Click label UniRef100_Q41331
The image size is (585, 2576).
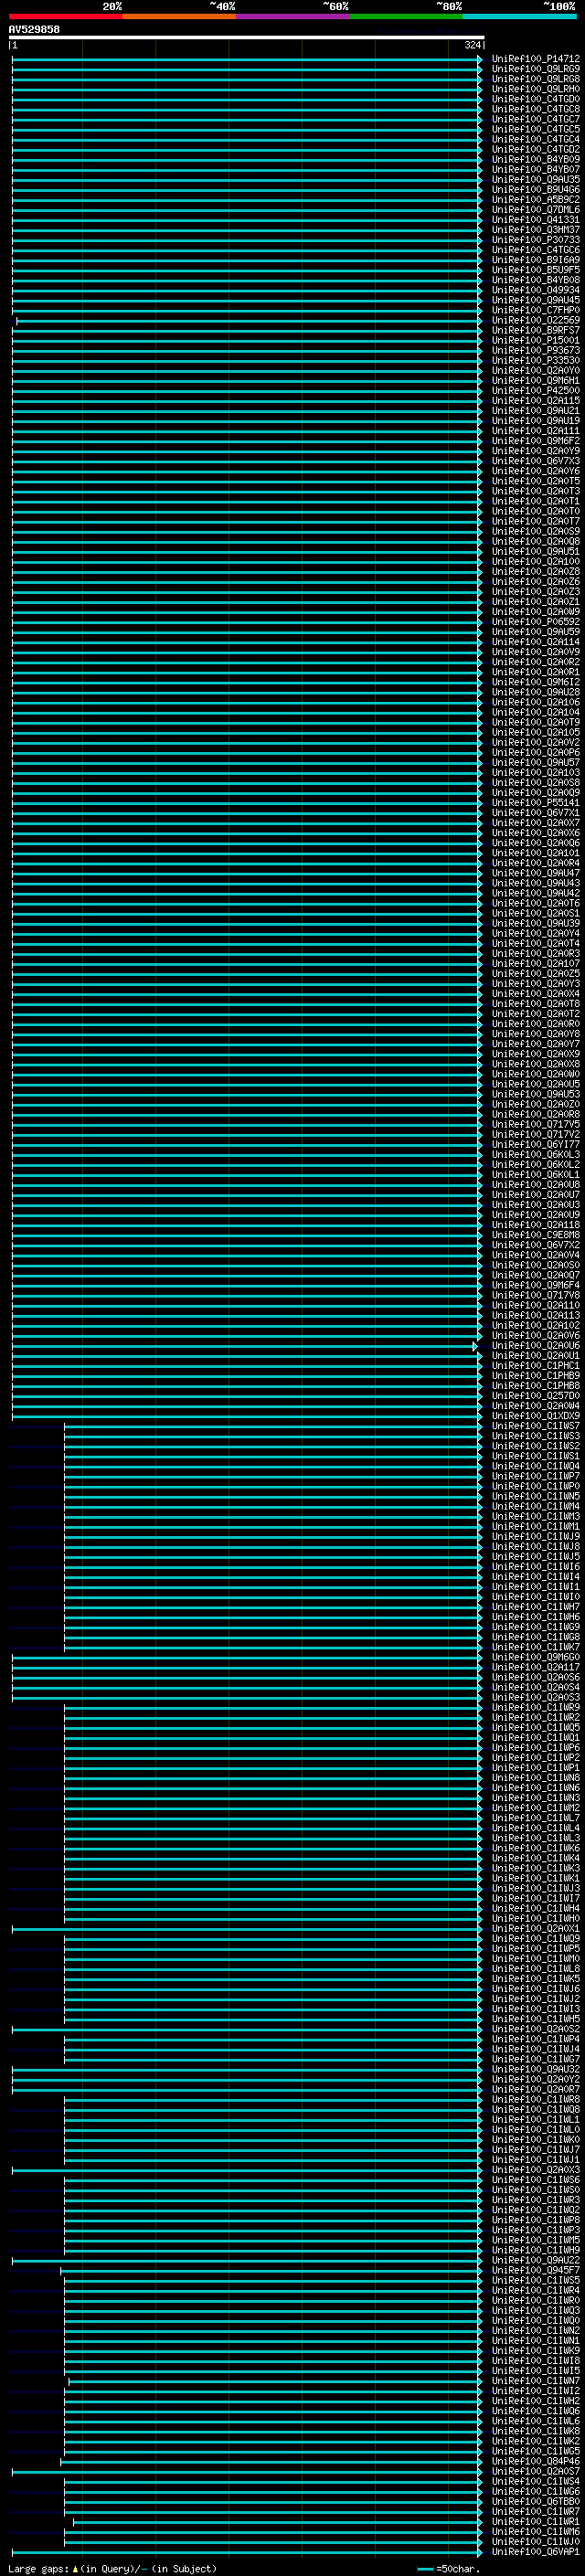coord(536,220)
